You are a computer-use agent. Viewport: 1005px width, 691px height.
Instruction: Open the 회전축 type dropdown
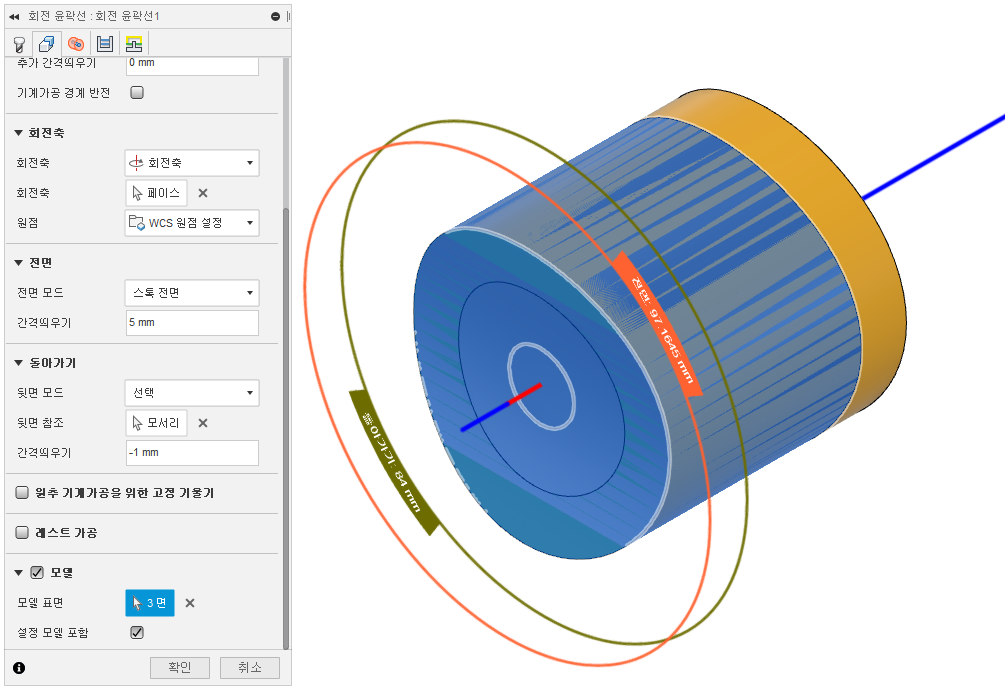point(192,163)
